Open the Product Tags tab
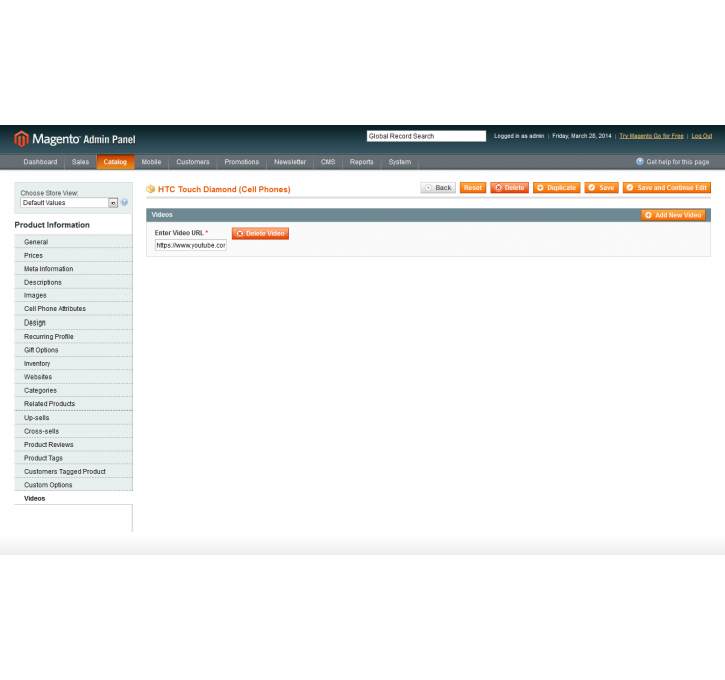725x680 pixels. point(74,458)
